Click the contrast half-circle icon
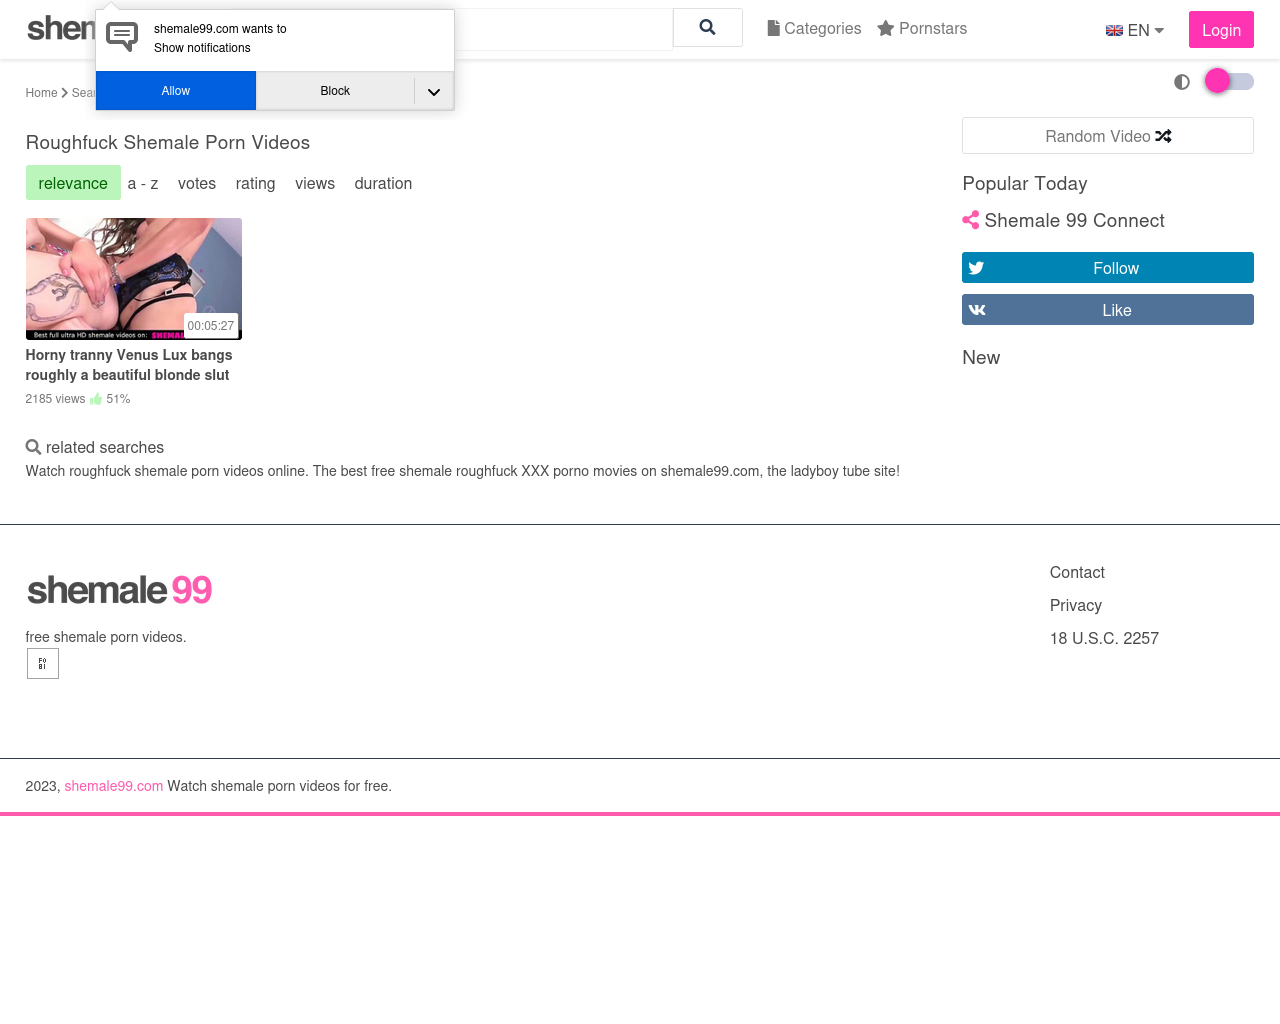1280x1024 pixels. (1182, 82)
